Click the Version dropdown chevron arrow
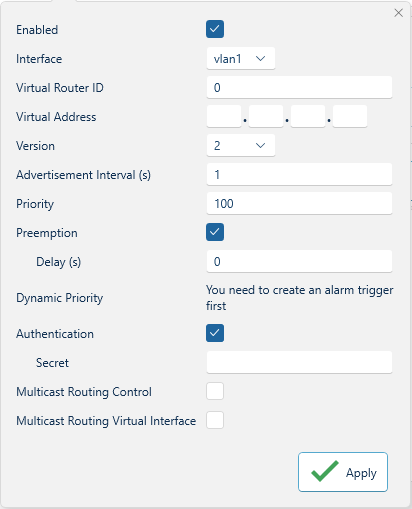Screen dimensions: 412x509 260,146
